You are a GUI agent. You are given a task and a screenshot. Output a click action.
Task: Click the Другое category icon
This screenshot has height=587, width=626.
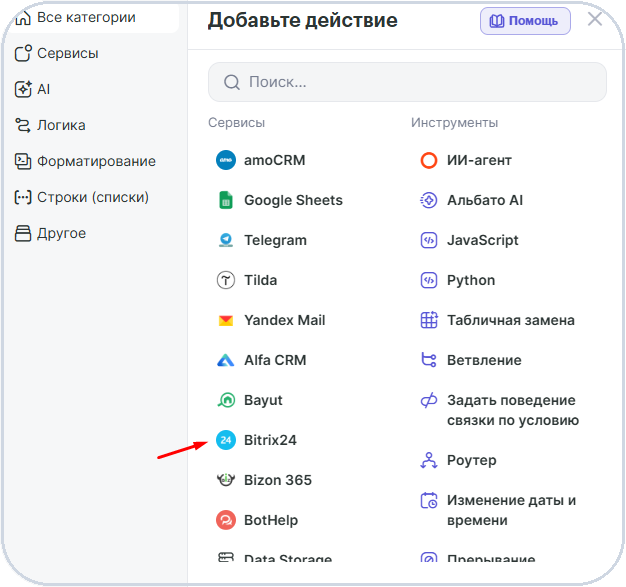point(23,233)
